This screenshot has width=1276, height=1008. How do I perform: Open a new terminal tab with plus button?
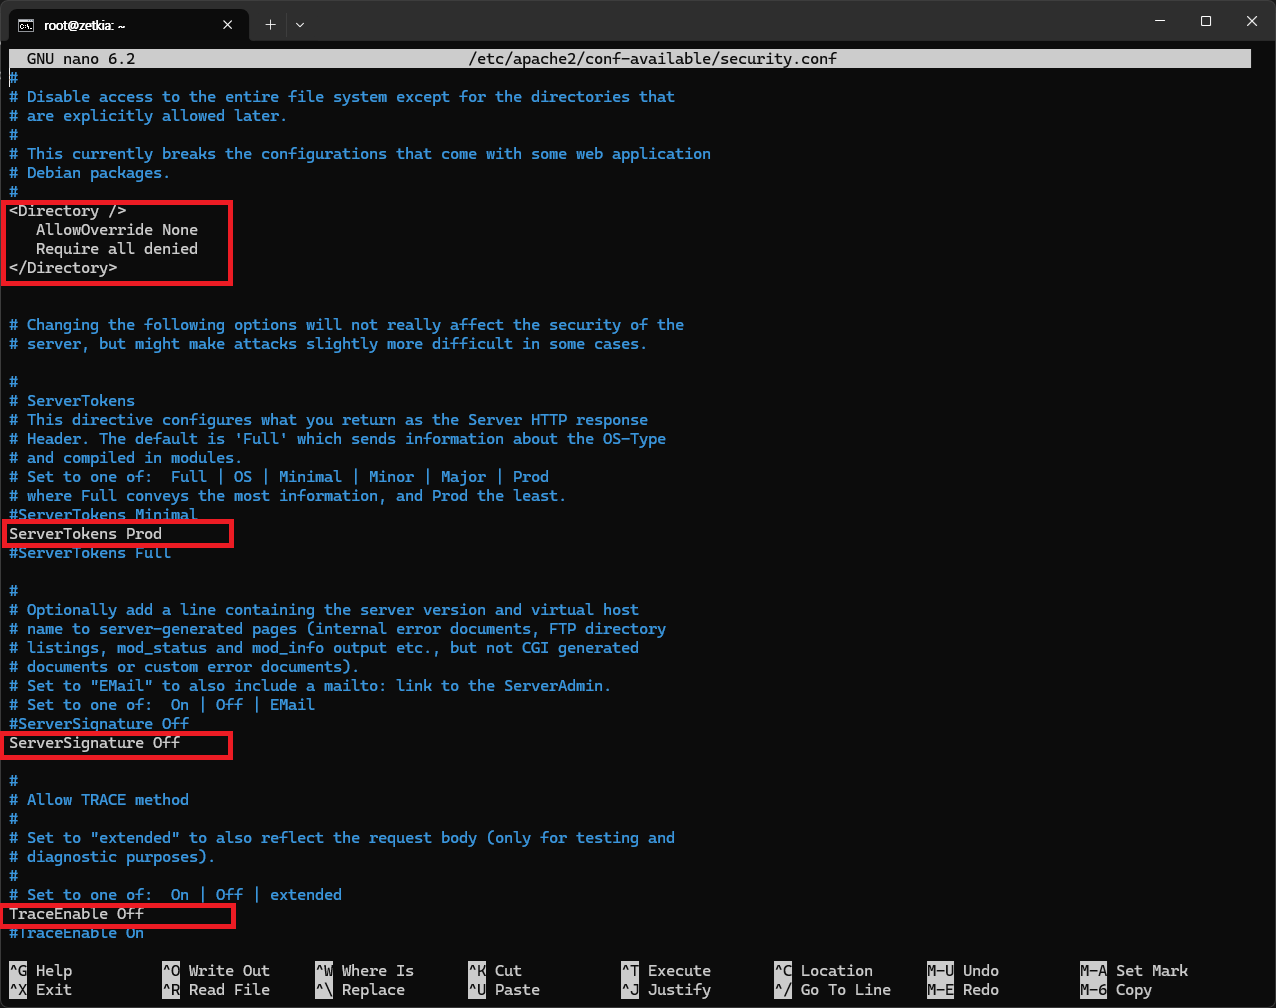click(270, 24)
